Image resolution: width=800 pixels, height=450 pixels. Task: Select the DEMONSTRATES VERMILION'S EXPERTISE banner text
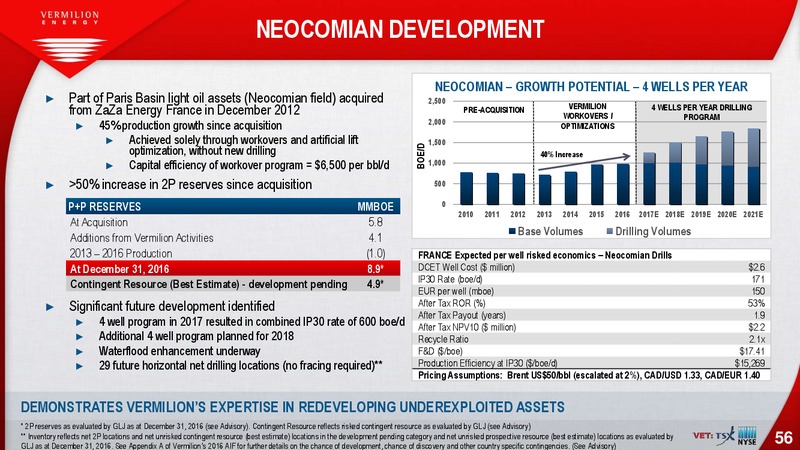click(292, 407)
